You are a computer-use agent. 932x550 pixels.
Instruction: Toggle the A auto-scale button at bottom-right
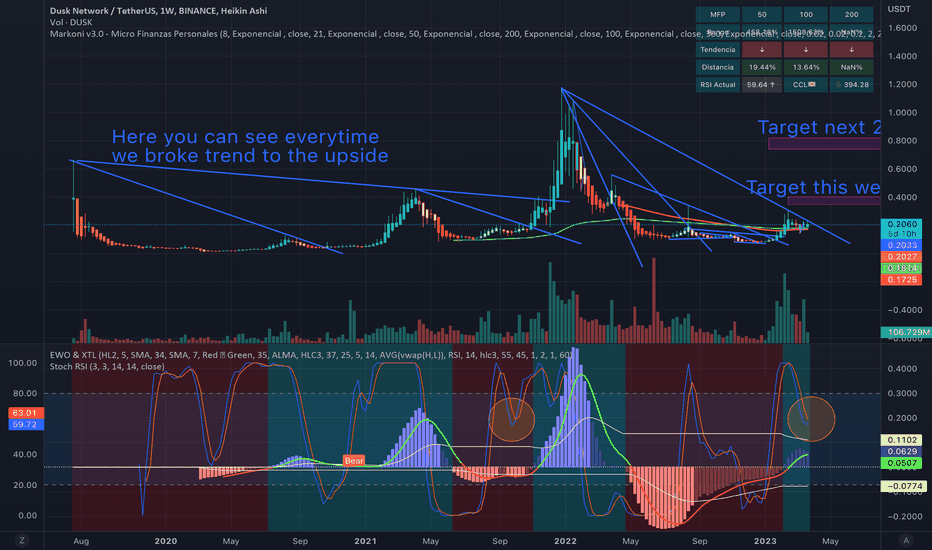coord(906,540)
